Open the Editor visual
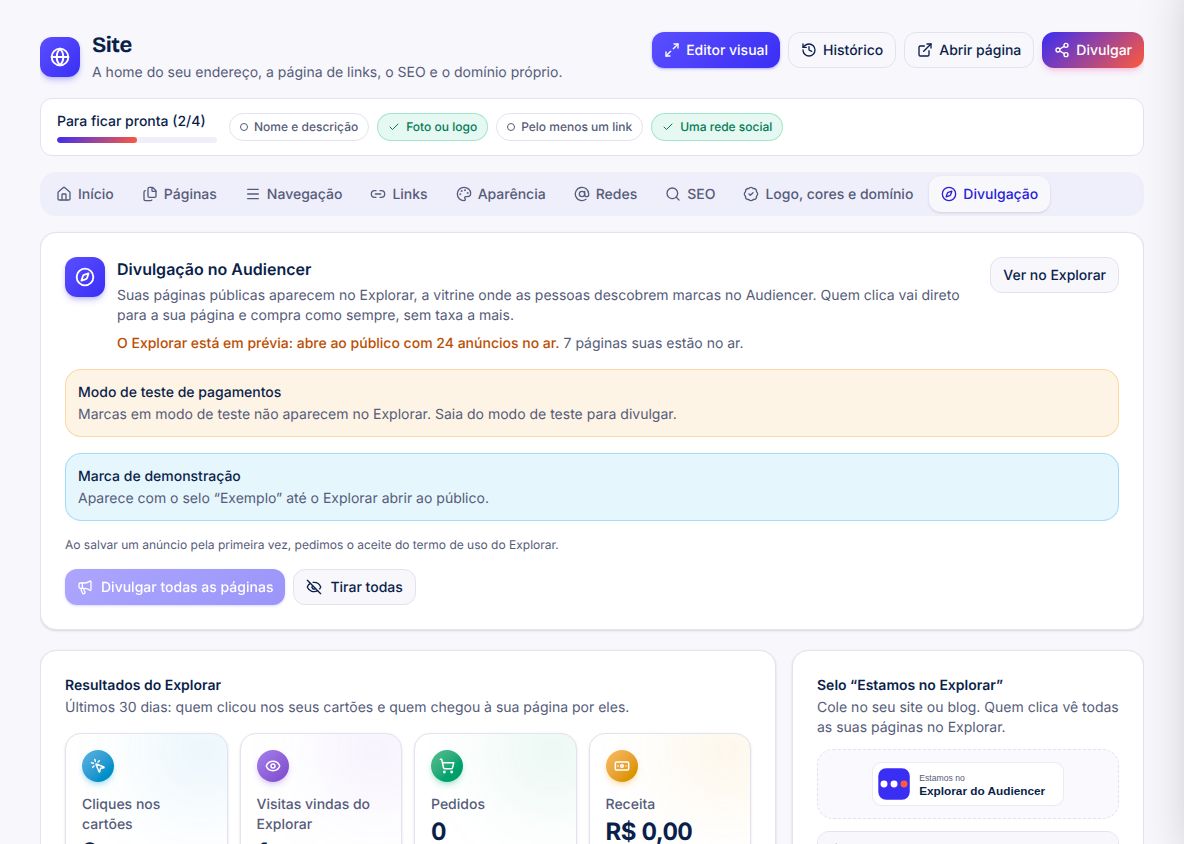The width and height of the screenshot is (1184, 844). [716, 50]
